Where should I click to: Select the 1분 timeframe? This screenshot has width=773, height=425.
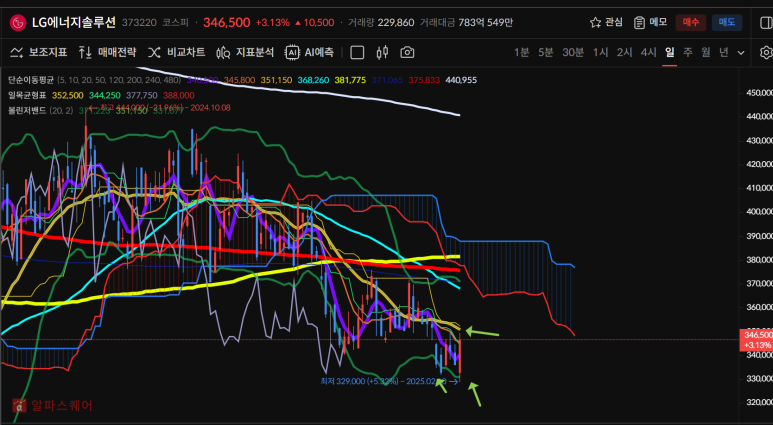(x=522, y=52)
